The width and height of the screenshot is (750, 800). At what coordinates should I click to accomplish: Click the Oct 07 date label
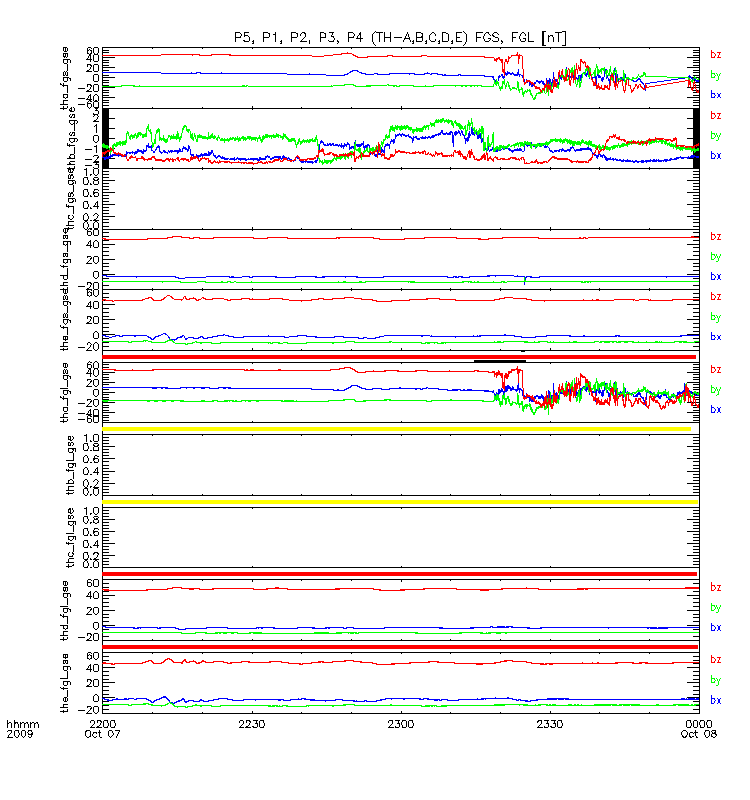[103, 734]
